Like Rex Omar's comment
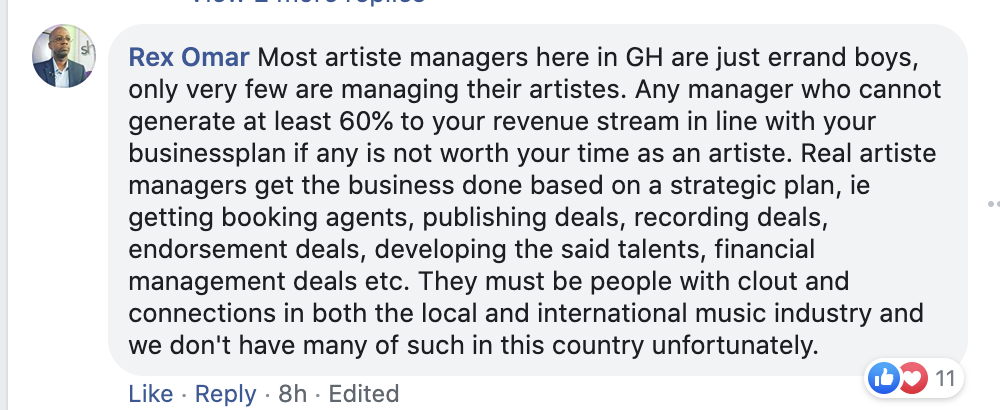The image size is (1000, 410). (x=150, y=394)
